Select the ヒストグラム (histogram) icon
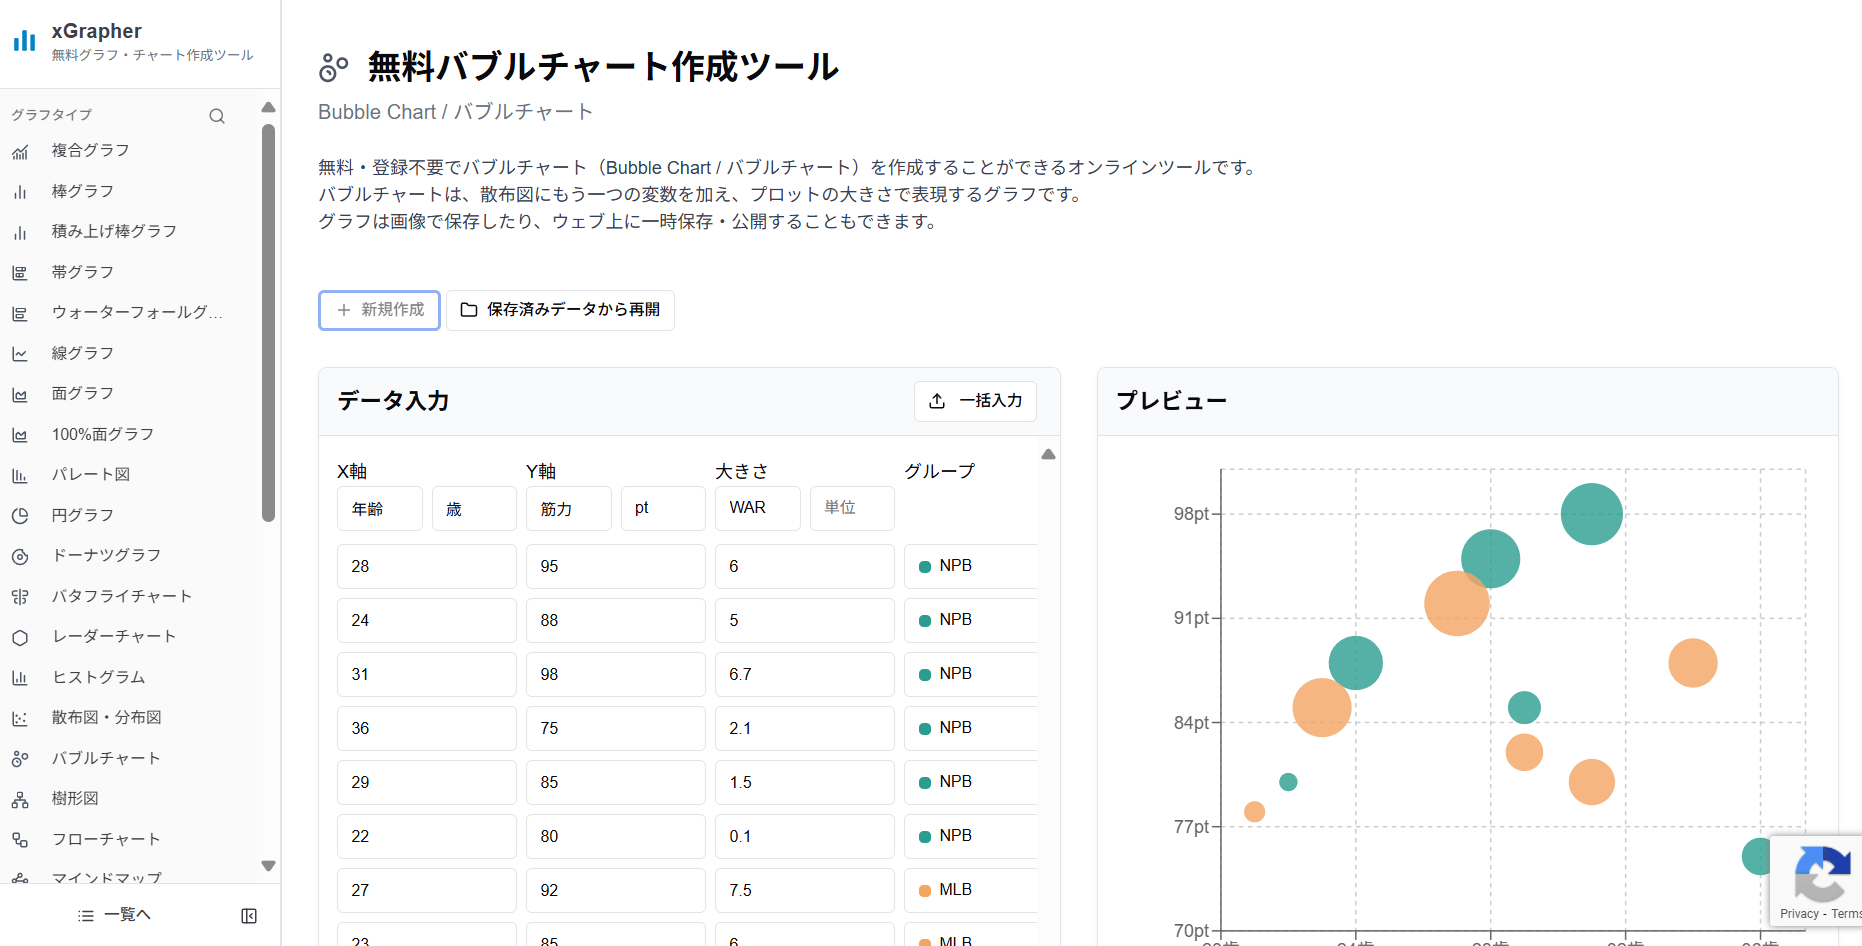The width and height of the screenshot is (1862, 946). point(21,677)
